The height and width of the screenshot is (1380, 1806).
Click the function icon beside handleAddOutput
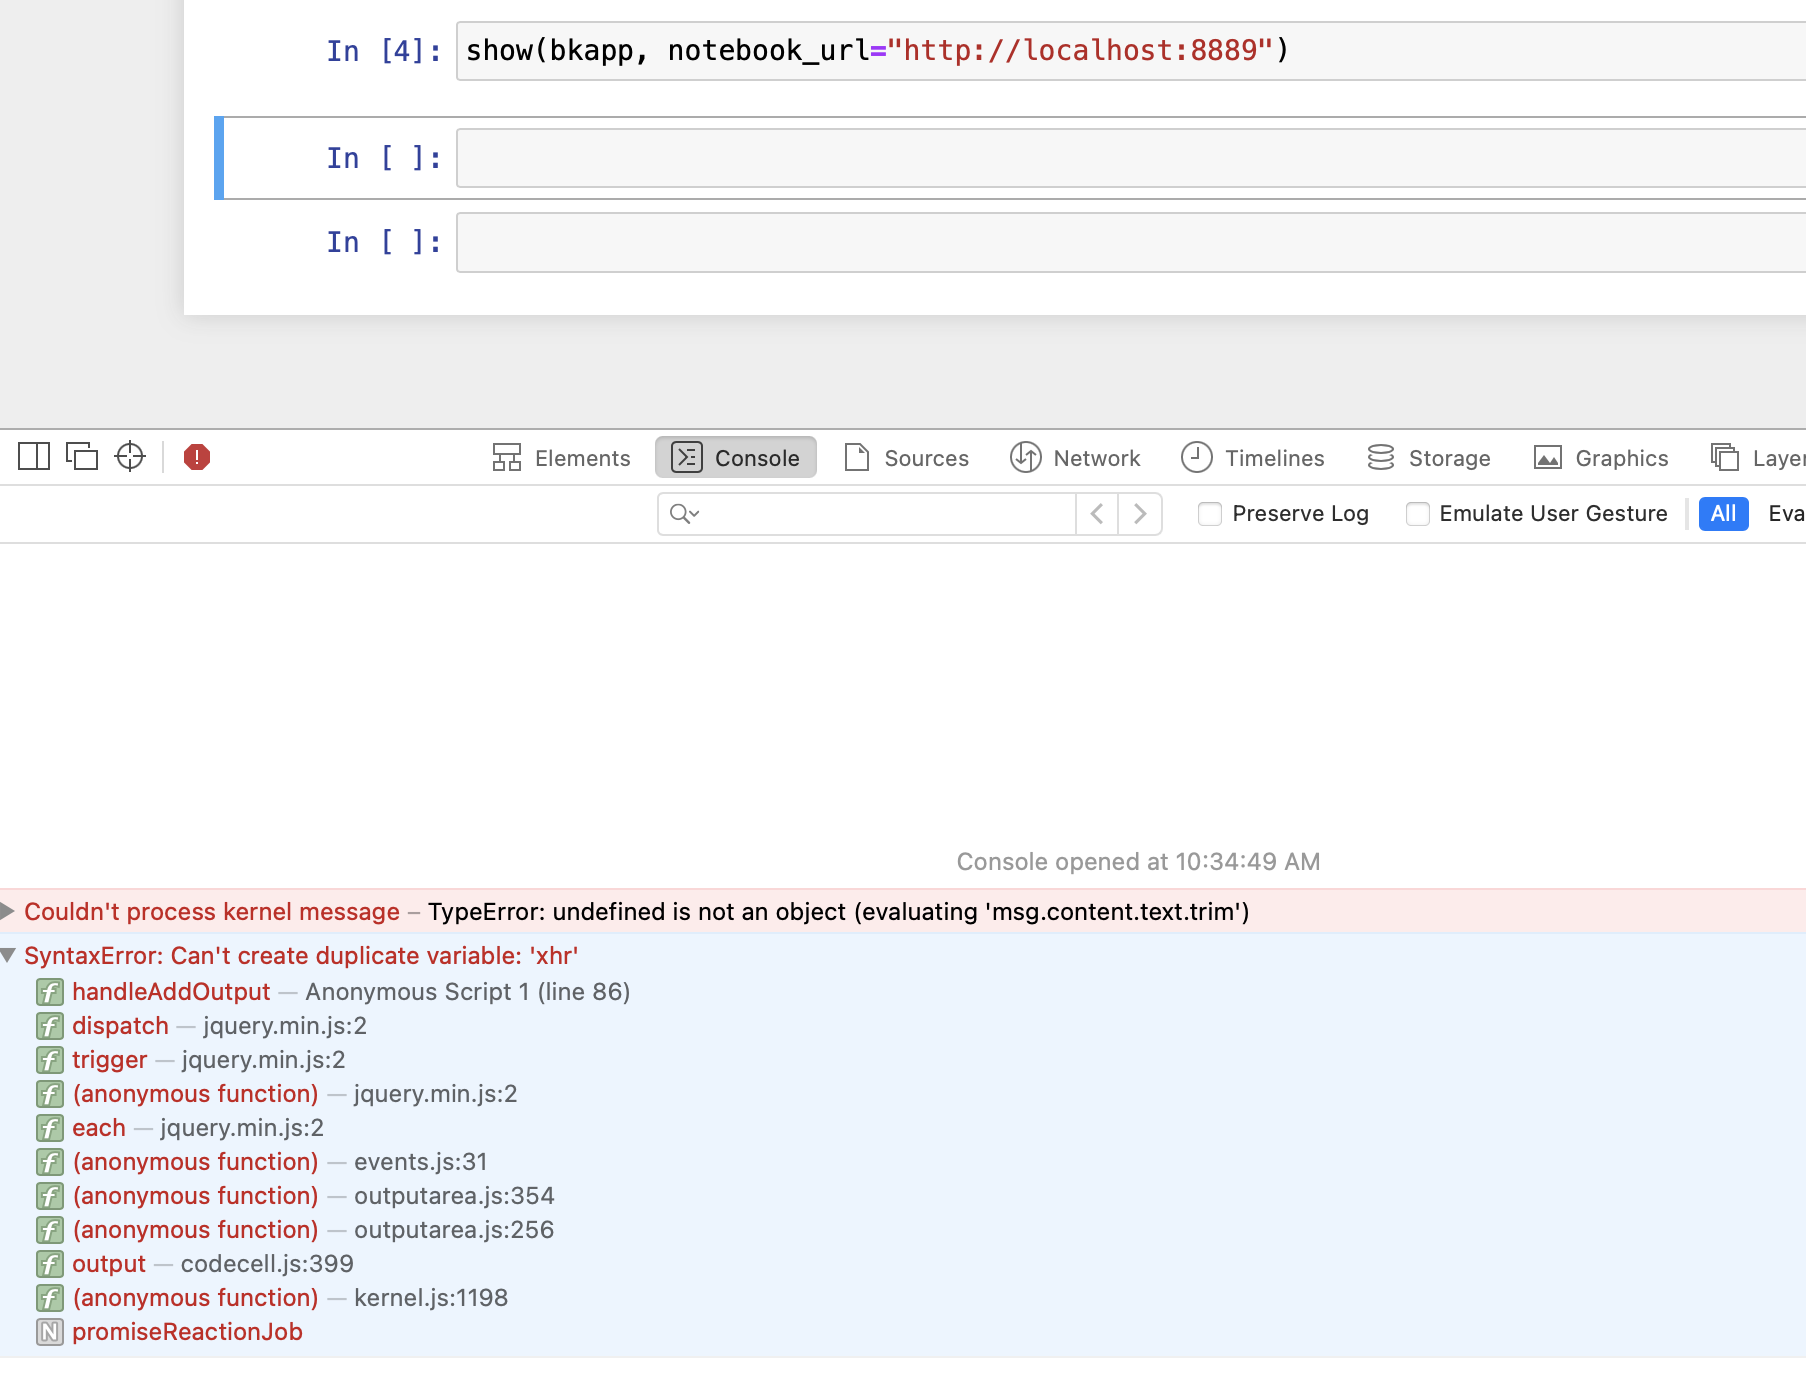pos(49,992)
